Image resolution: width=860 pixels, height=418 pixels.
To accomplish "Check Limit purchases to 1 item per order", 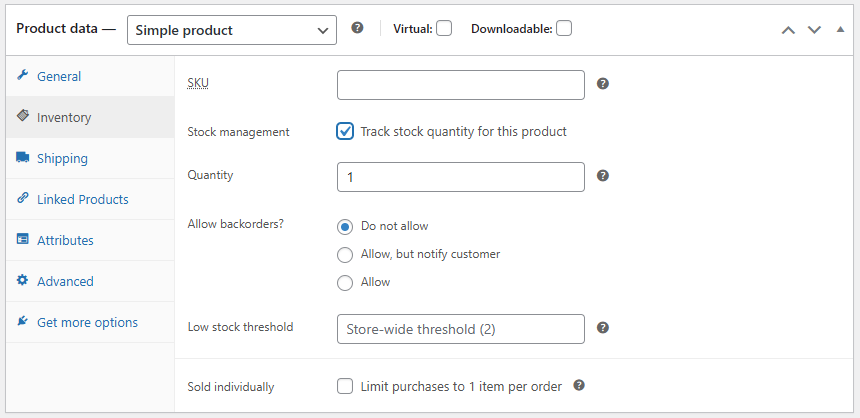I will pyautogui.click(x=345, y=387).
